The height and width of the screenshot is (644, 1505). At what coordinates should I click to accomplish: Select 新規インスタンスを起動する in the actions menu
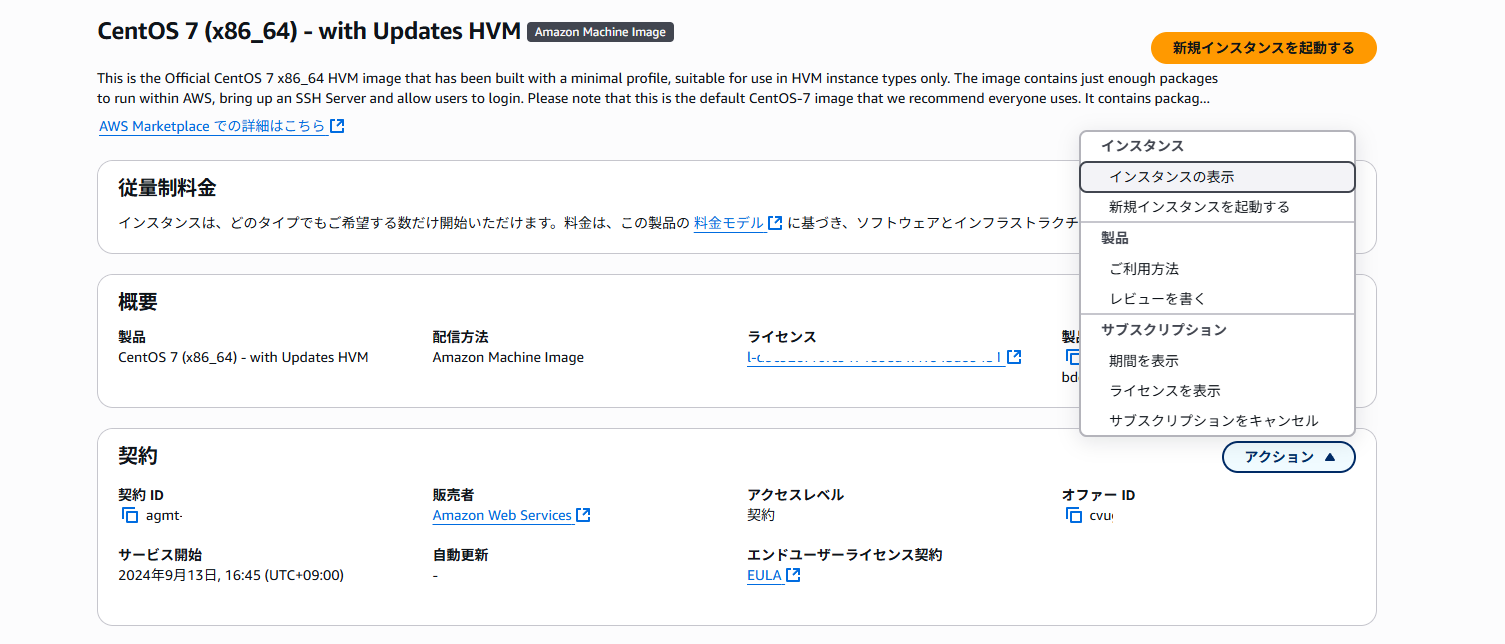[x=1217, y=207]
